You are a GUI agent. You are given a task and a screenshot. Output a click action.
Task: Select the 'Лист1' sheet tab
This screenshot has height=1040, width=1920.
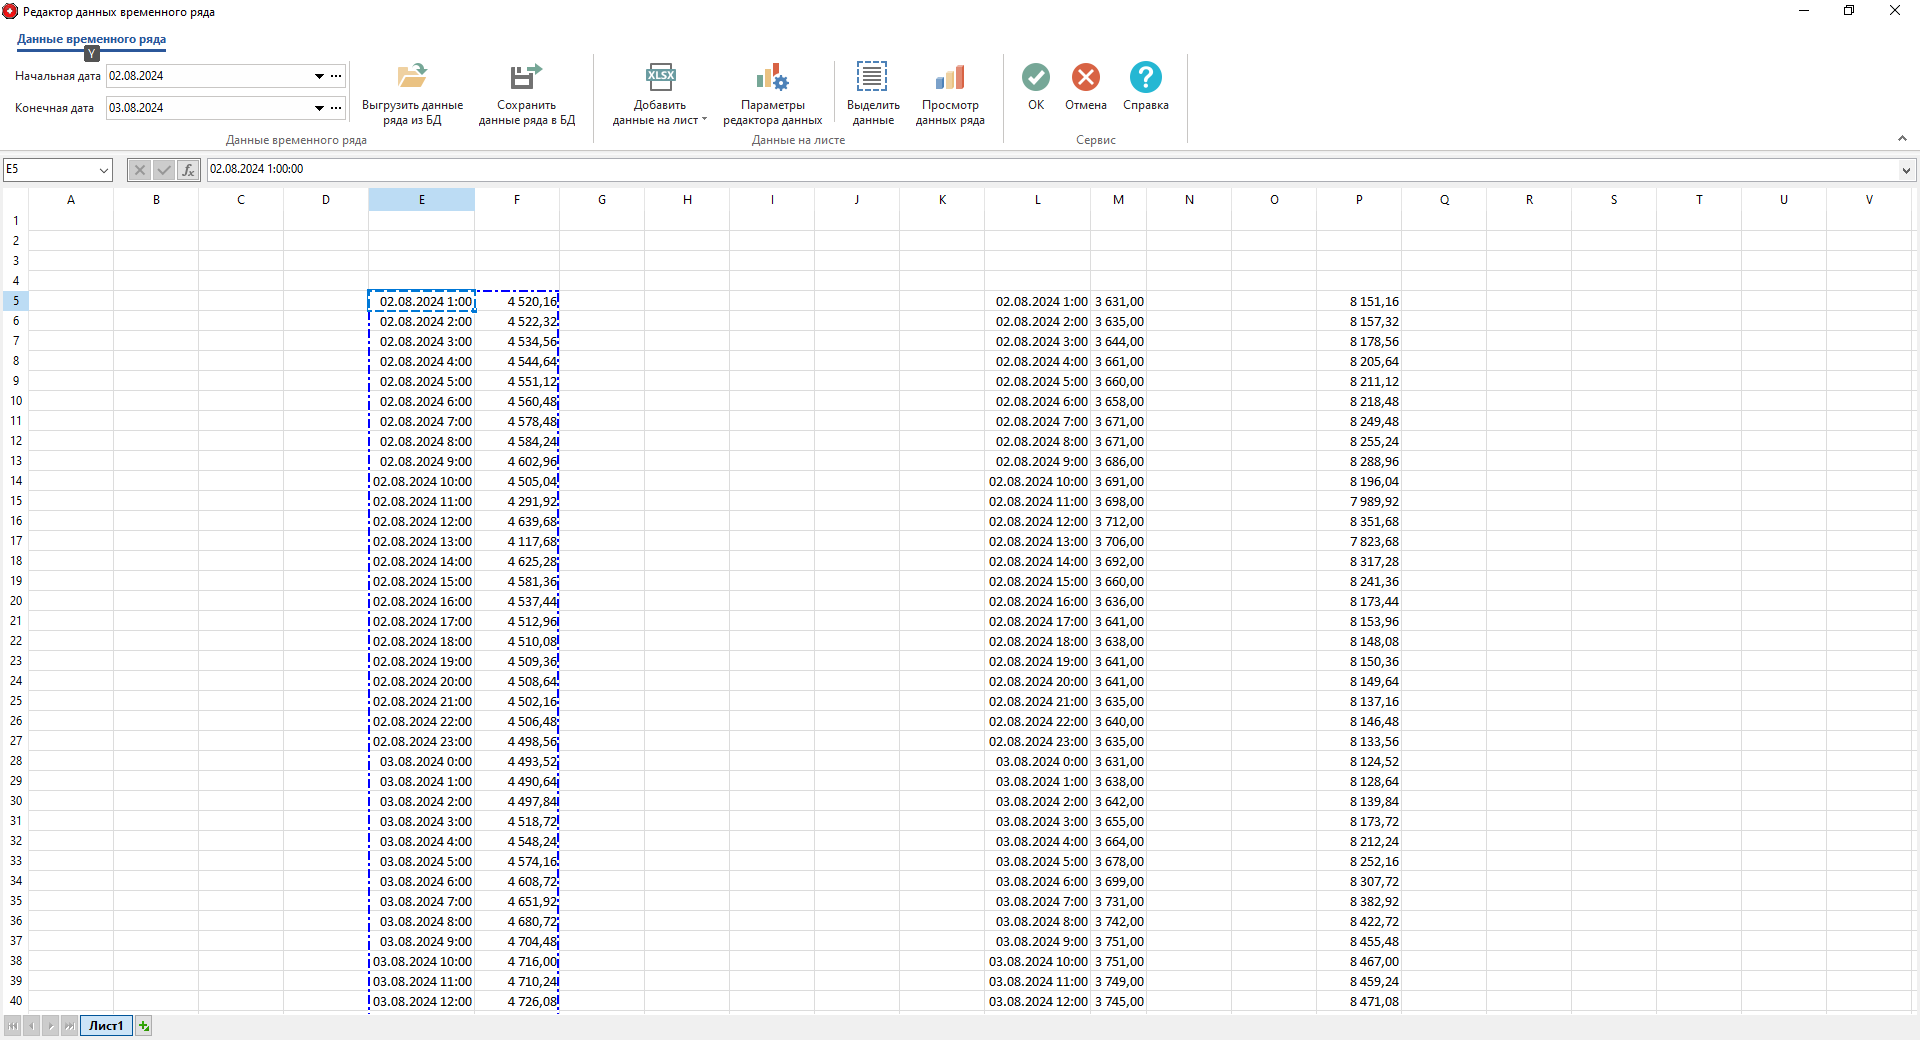pyautogui.click(x=105, y=1026)
